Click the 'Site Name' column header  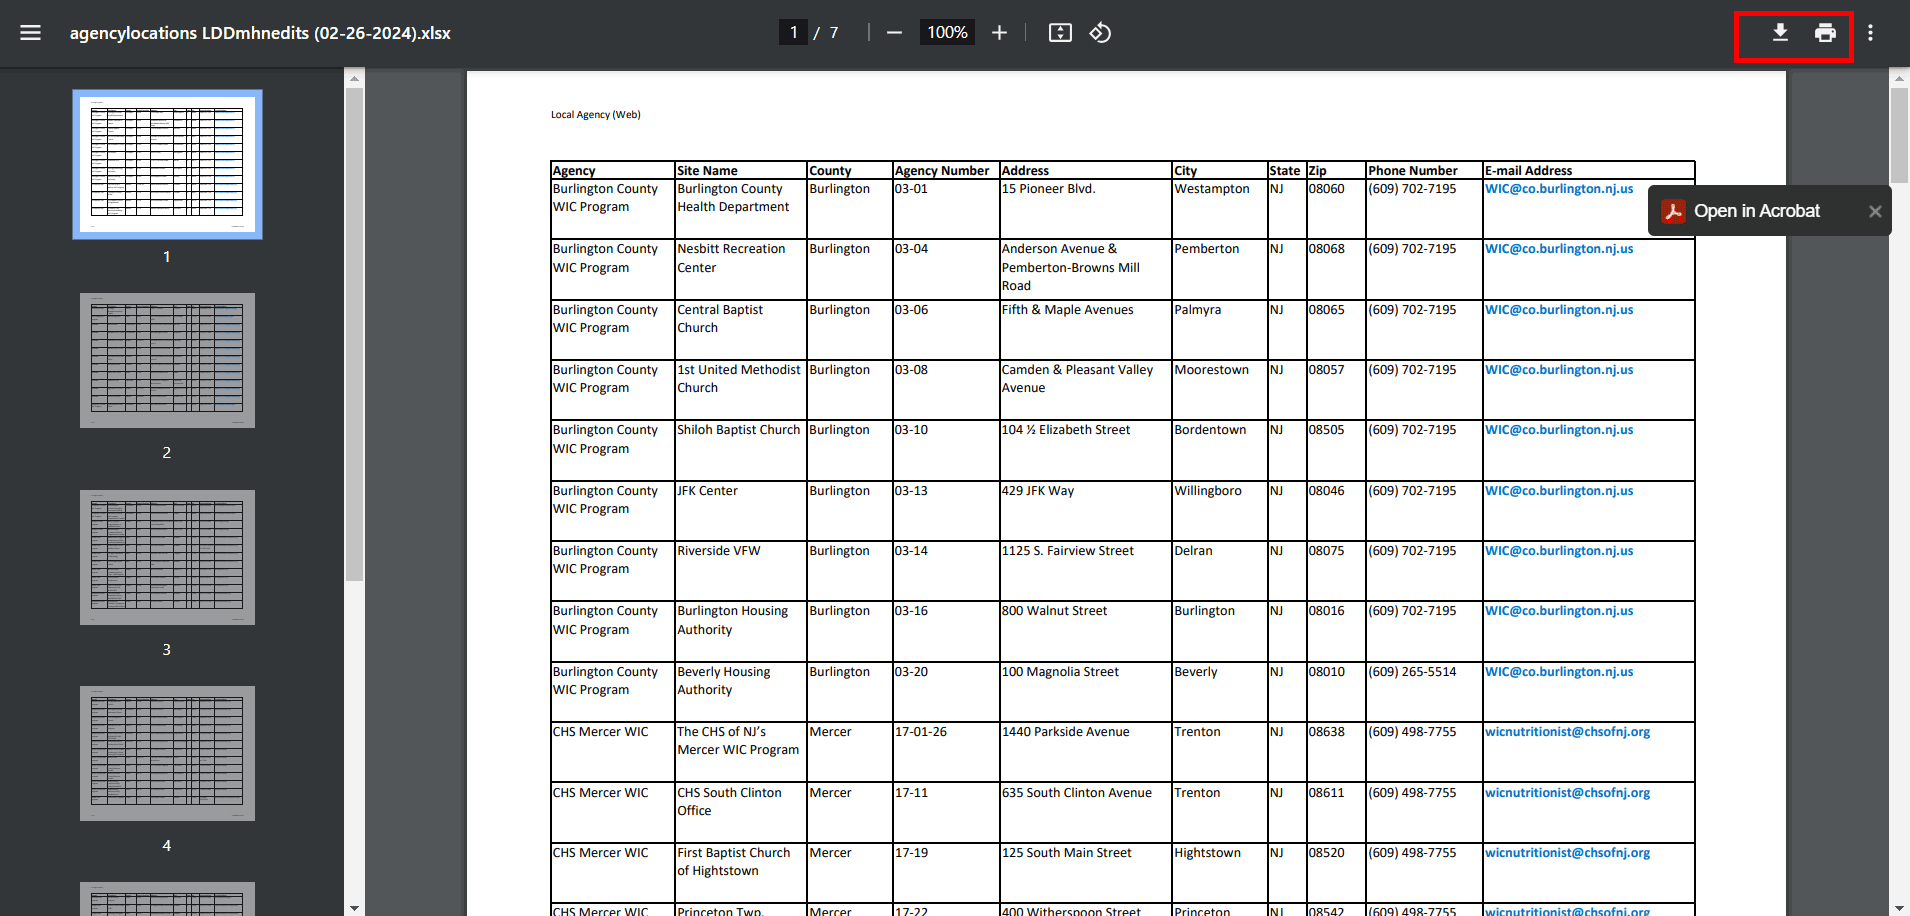pos(707,171)
